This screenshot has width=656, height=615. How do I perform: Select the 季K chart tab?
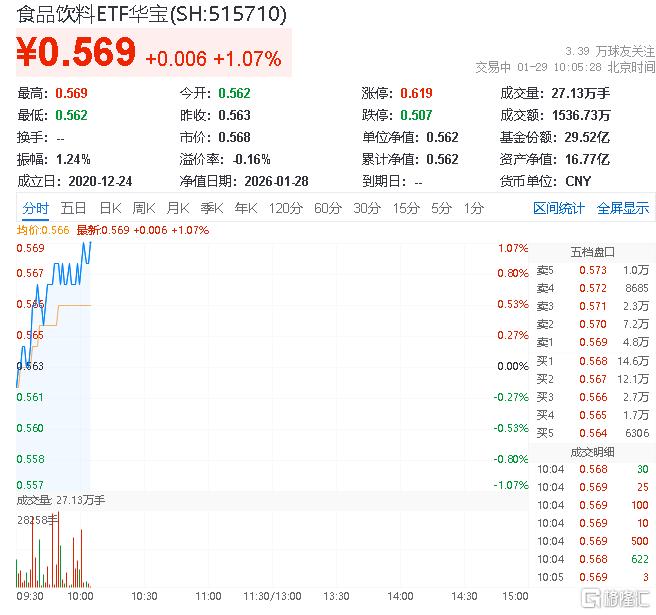[212, 208]
